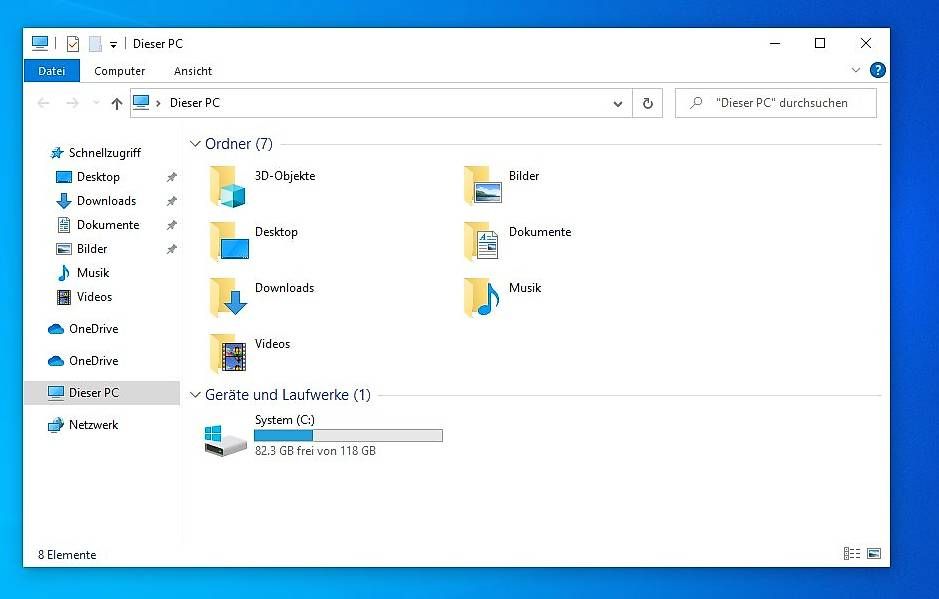Click the Dieser PC breadcrumb in the address bar
Screen dimensions: 939x599
(x=195, y=103)
